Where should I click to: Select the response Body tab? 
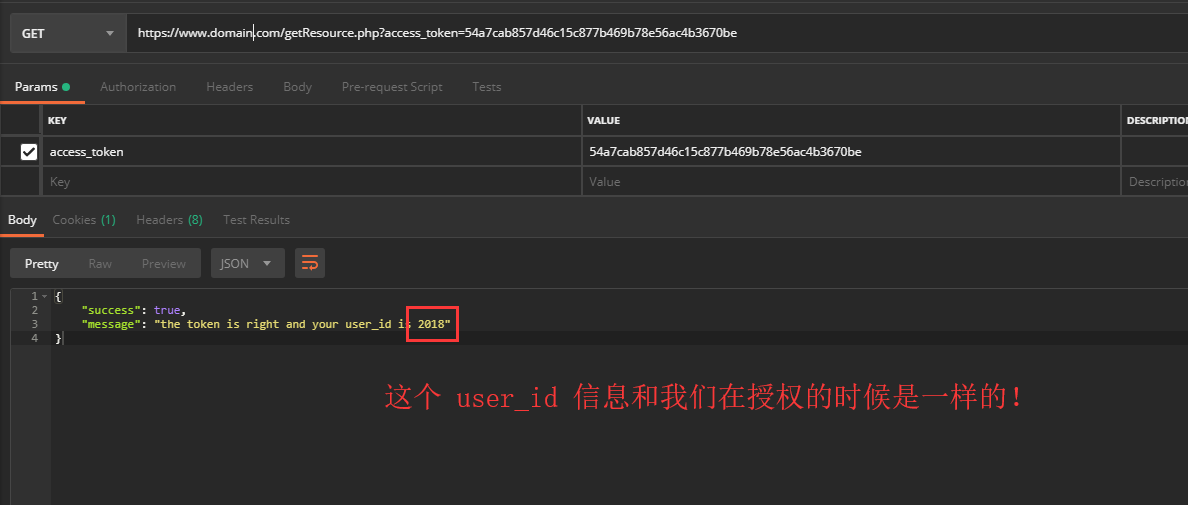pos(22,220)
